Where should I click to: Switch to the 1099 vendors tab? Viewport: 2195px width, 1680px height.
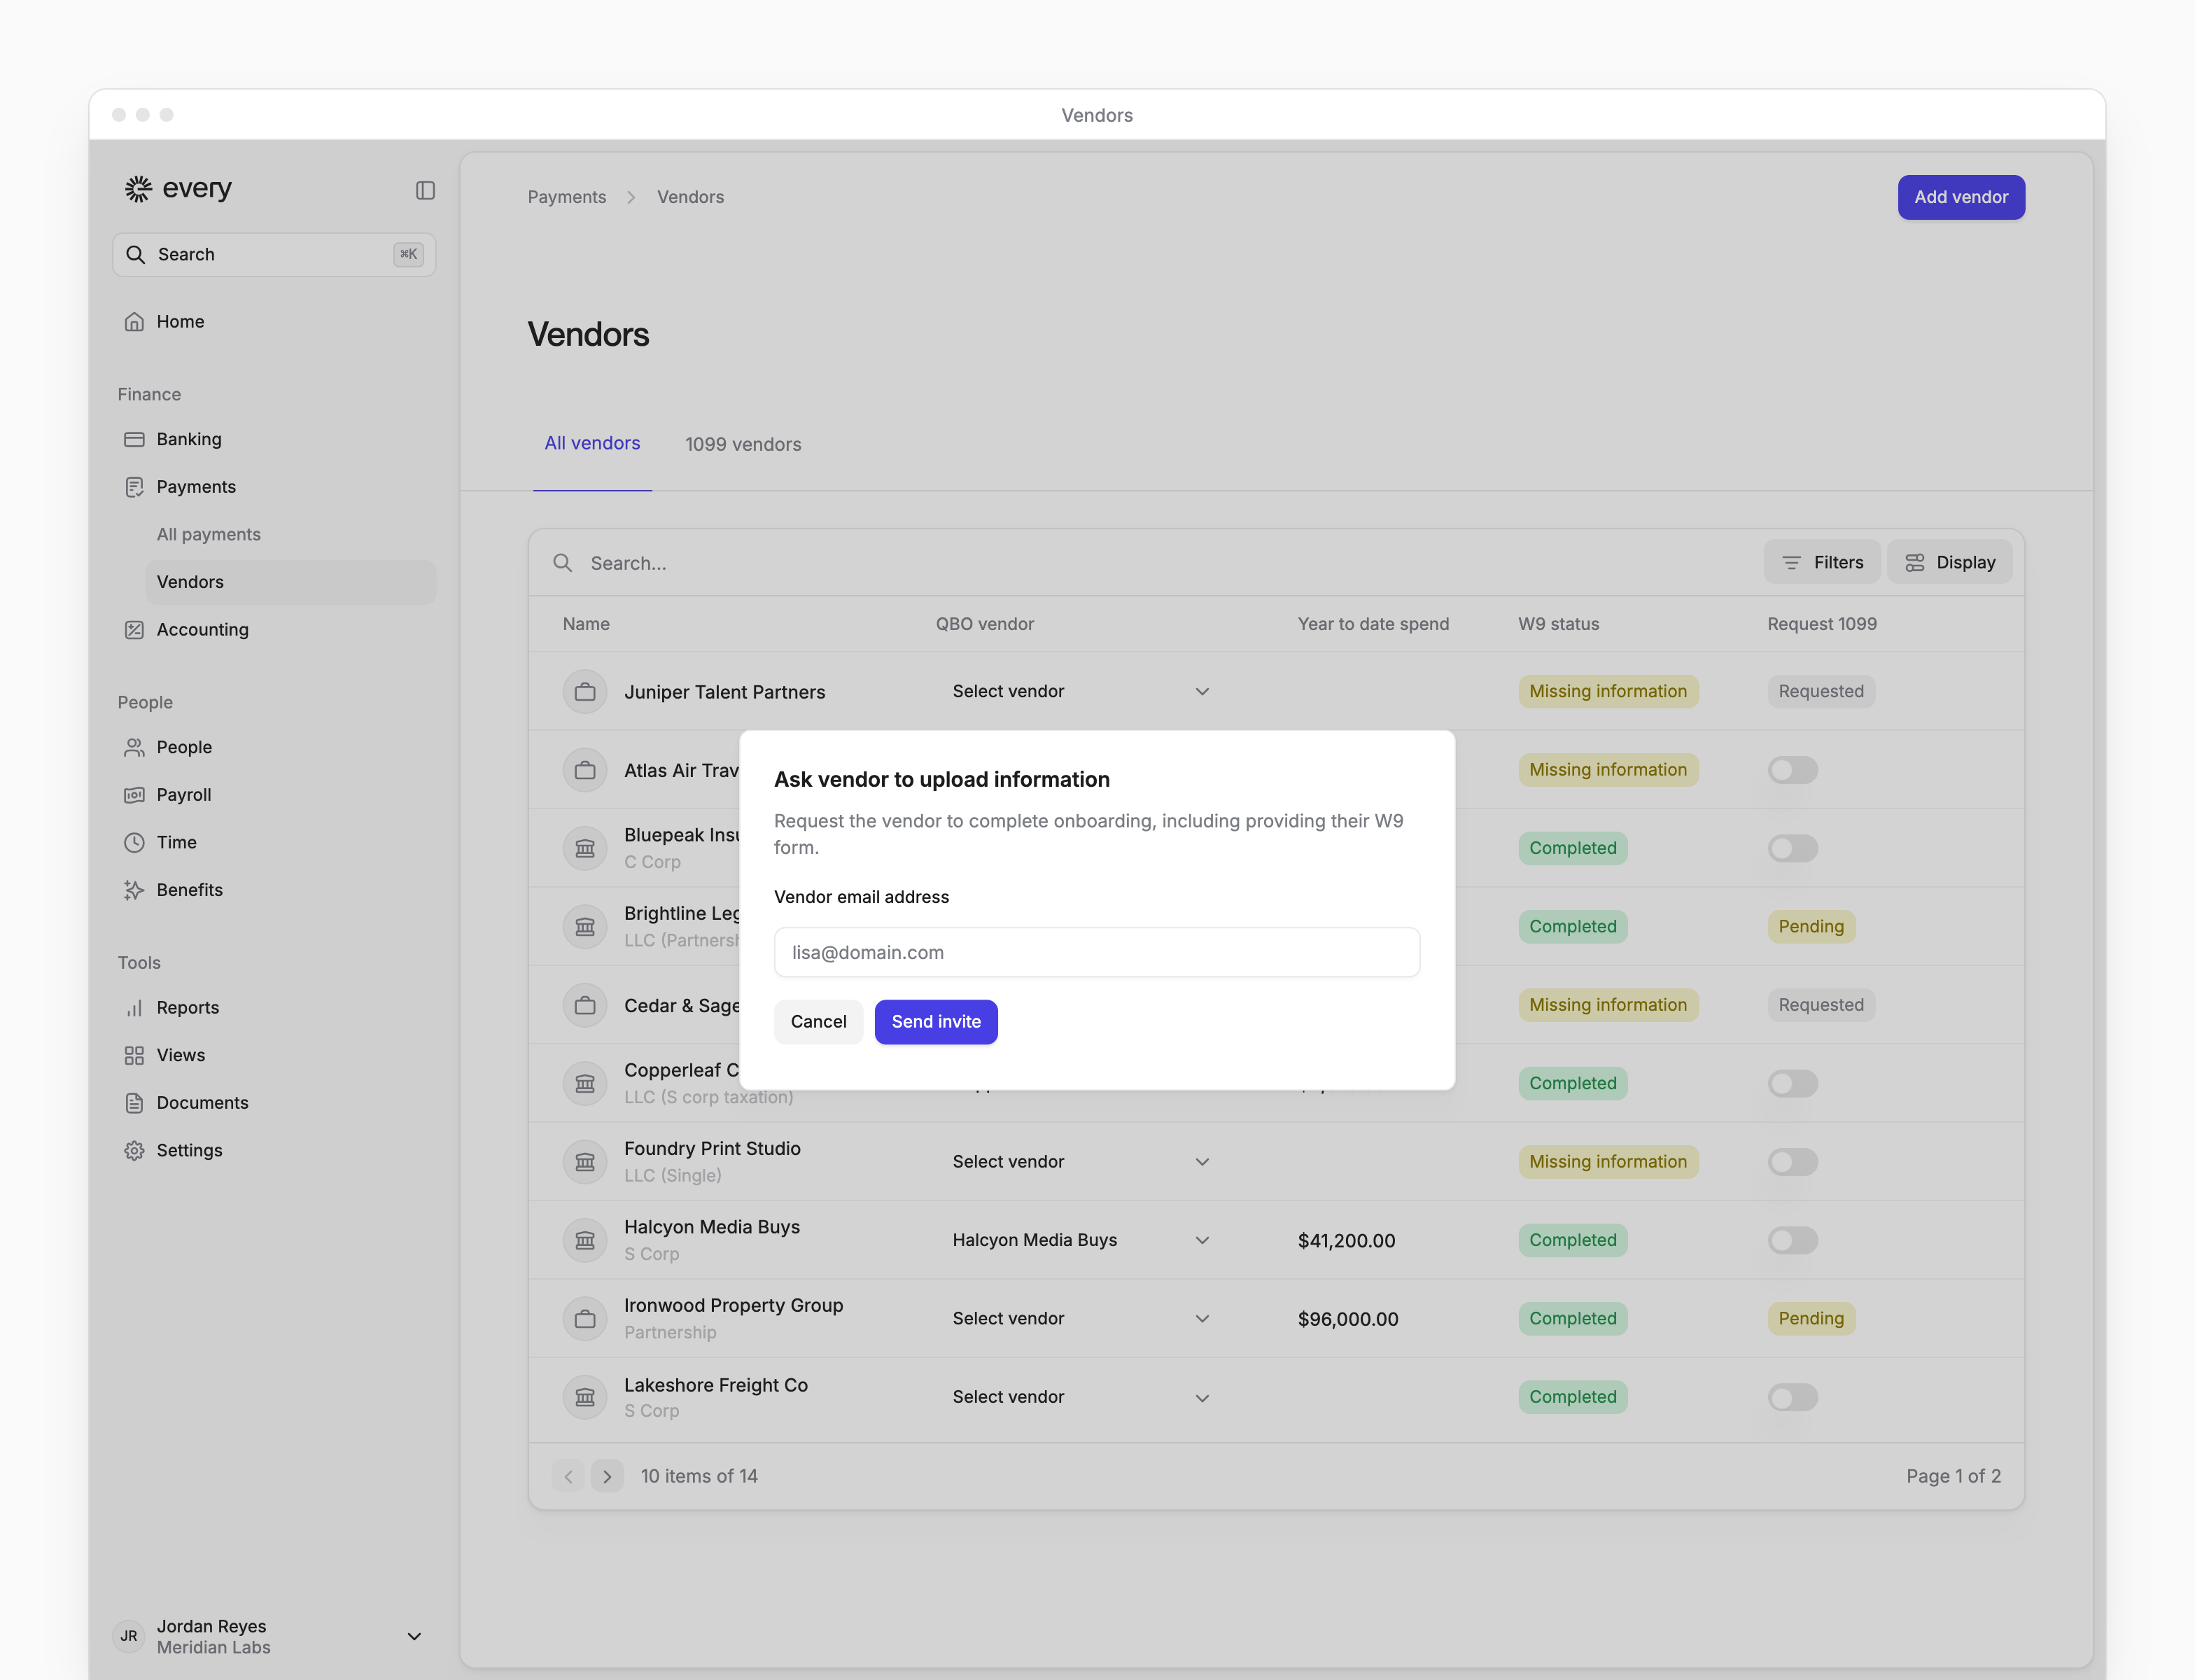click(743, 444)
